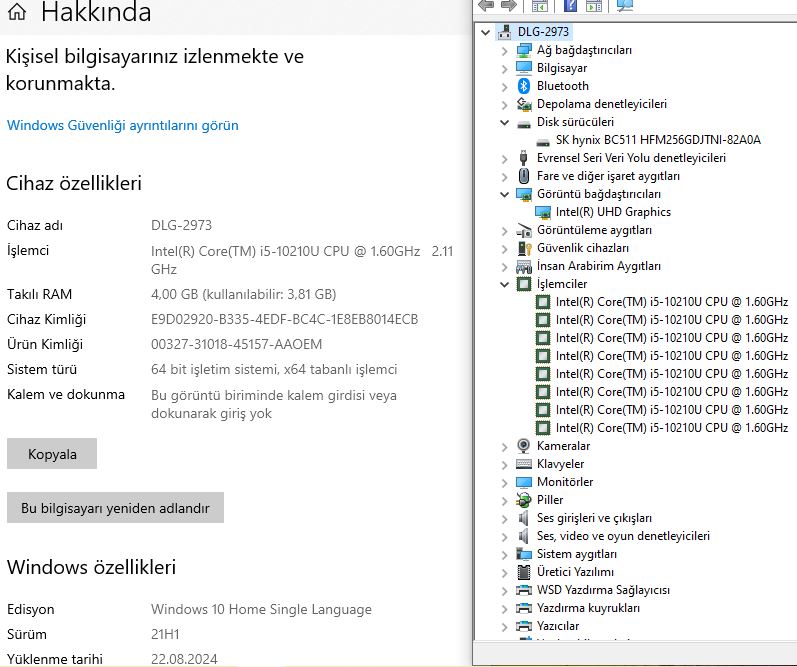Click the RAM value 4,00 GB (kullanılabilir: 3,81 GB)

[x=243, y=294]
